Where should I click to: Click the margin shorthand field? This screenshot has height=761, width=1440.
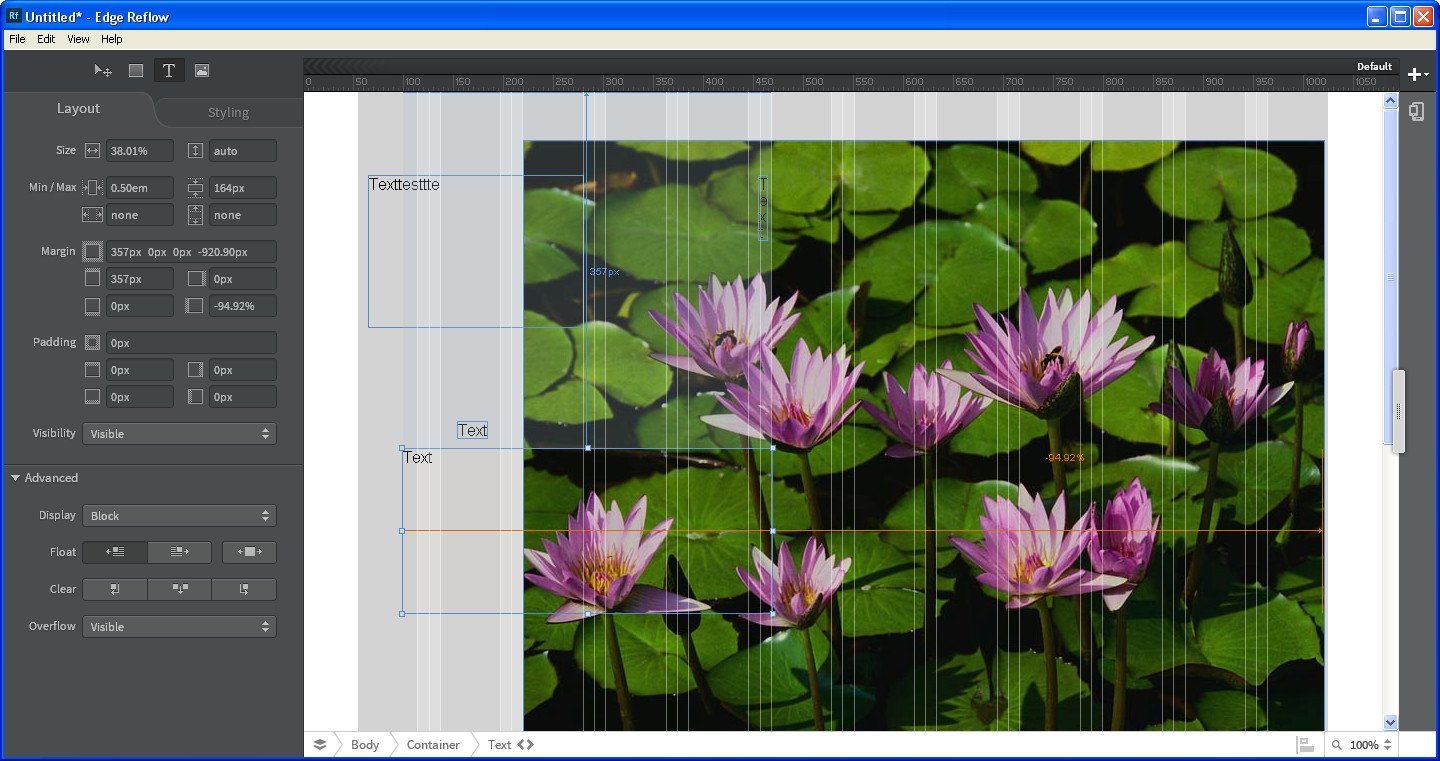click(191, 252)
